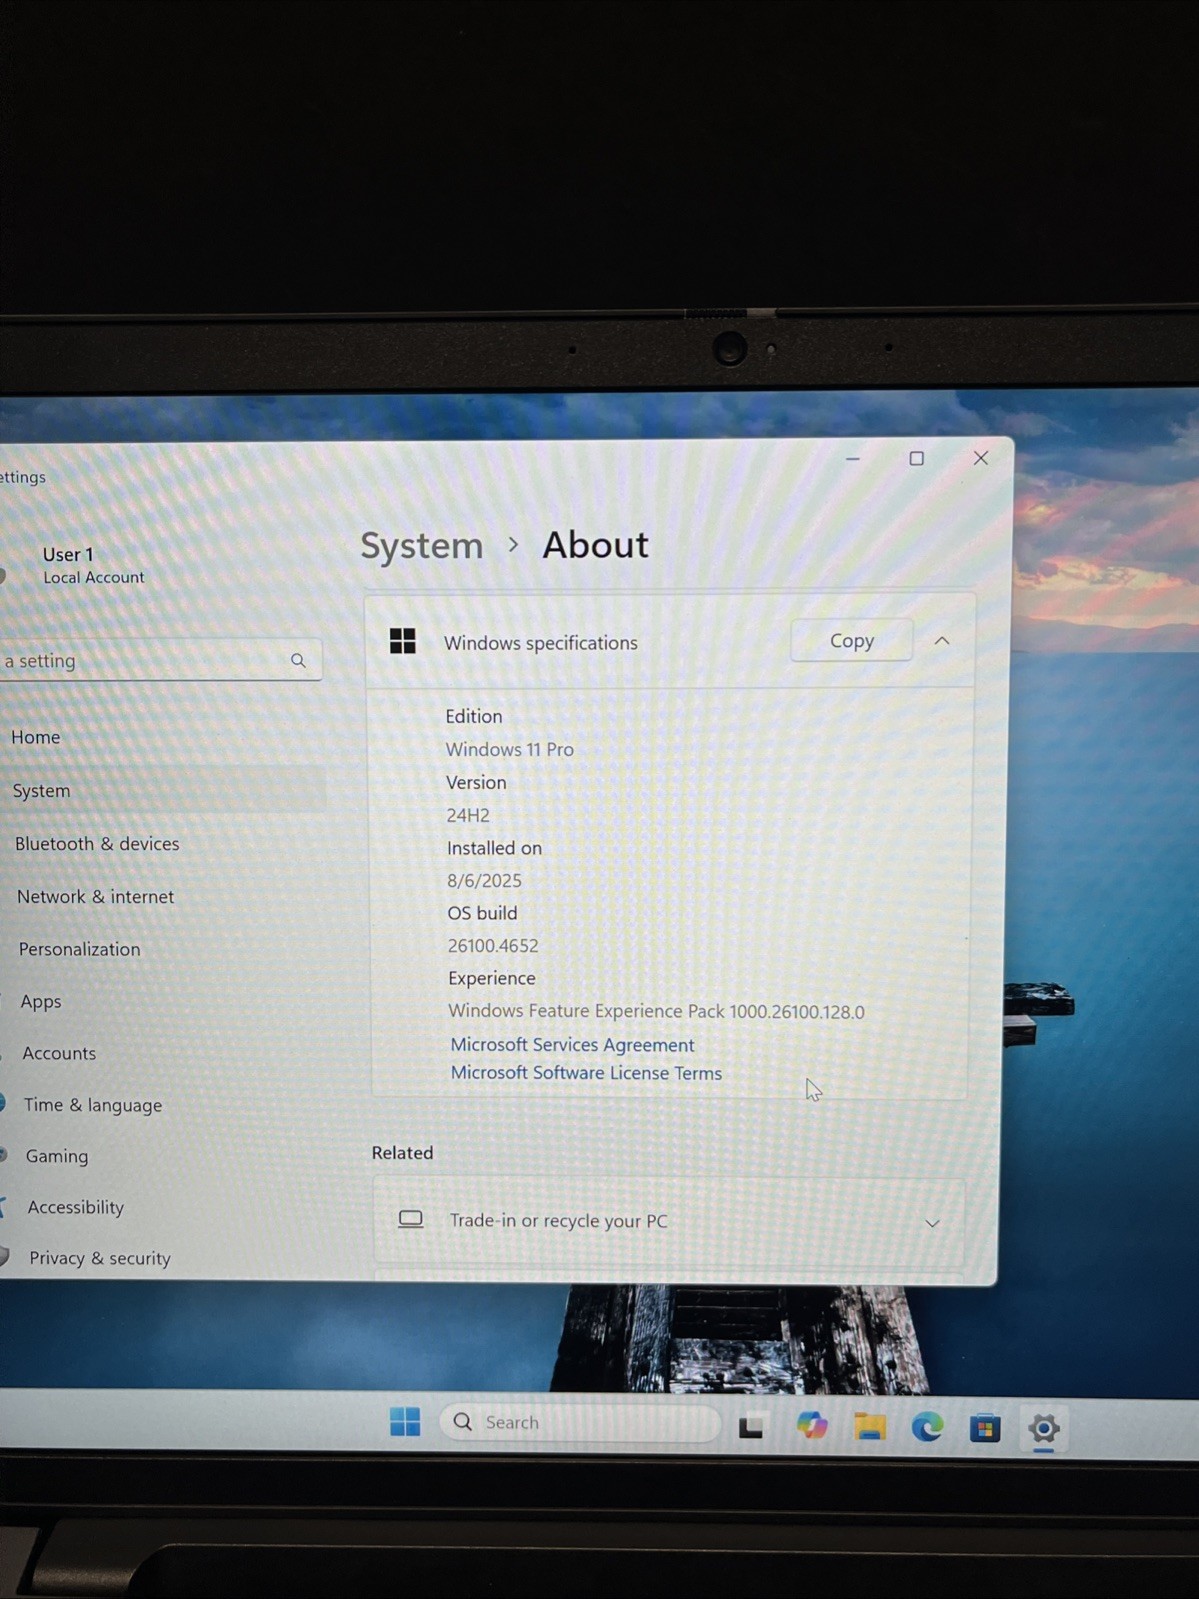Open Microsoft Software License Terms link
The height and width of the screenshot is (1599, 1199).
pos(586,1072)
